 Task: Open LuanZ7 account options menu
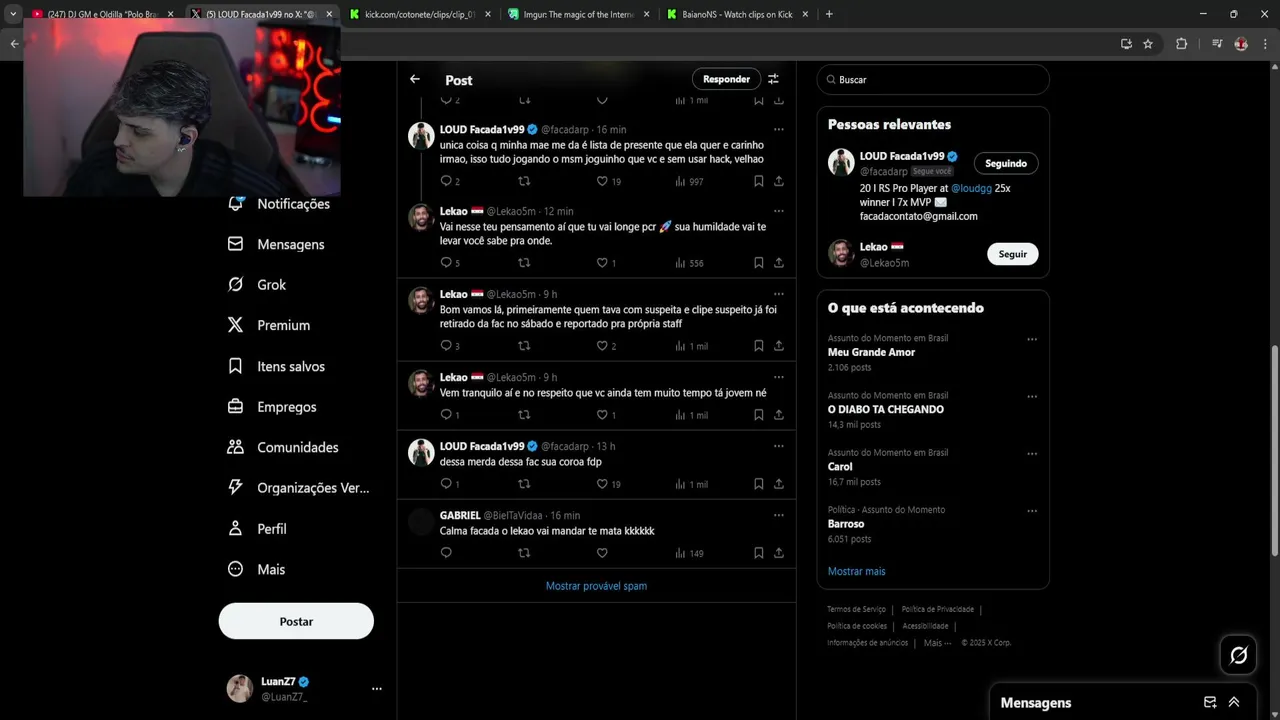point(377,689)
